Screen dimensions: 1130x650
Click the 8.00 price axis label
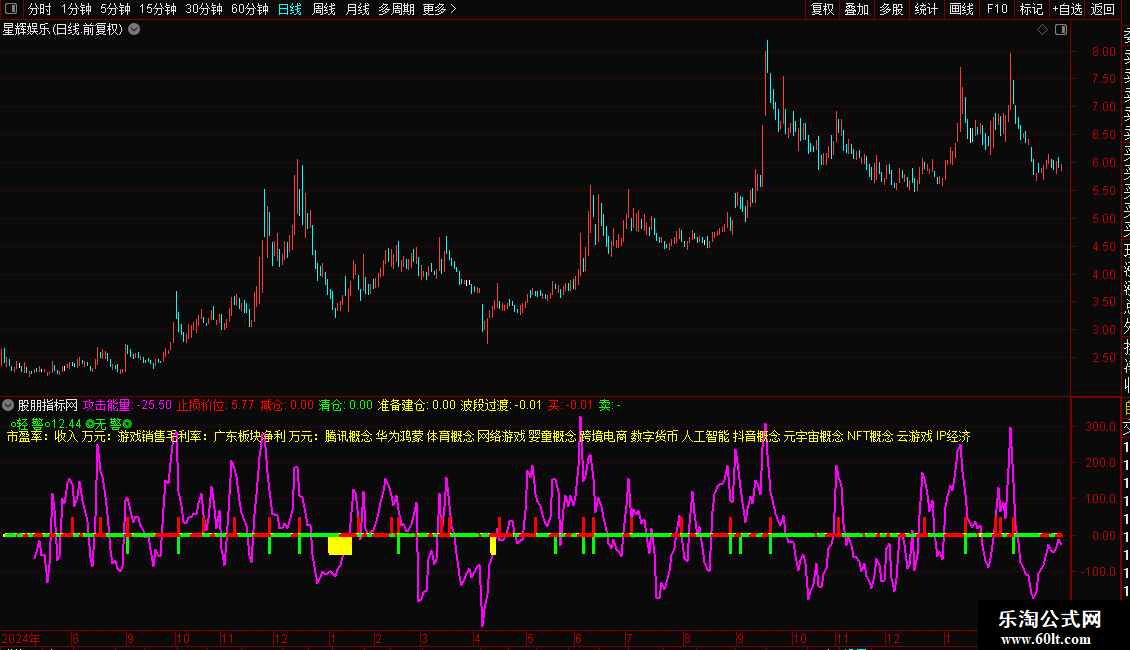[x=1104, y=52]
